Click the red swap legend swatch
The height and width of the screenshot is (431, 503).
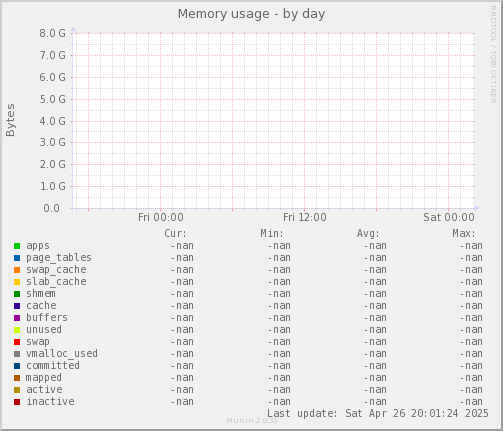click(17, 342)
